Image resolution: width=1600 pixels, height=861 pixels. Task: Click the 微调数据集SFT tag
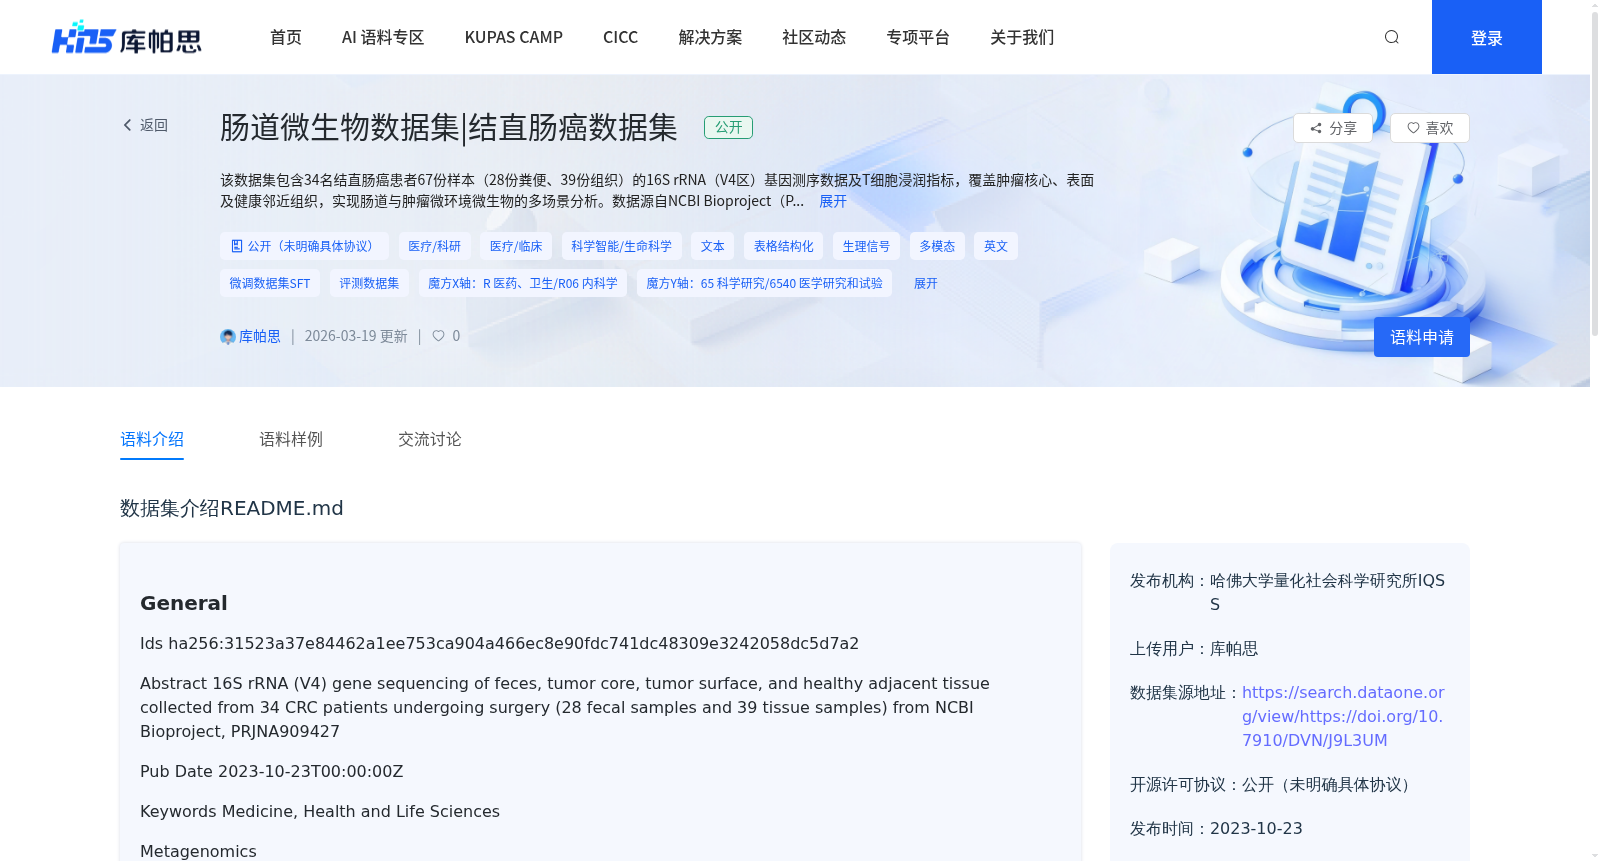pos(270,283)
